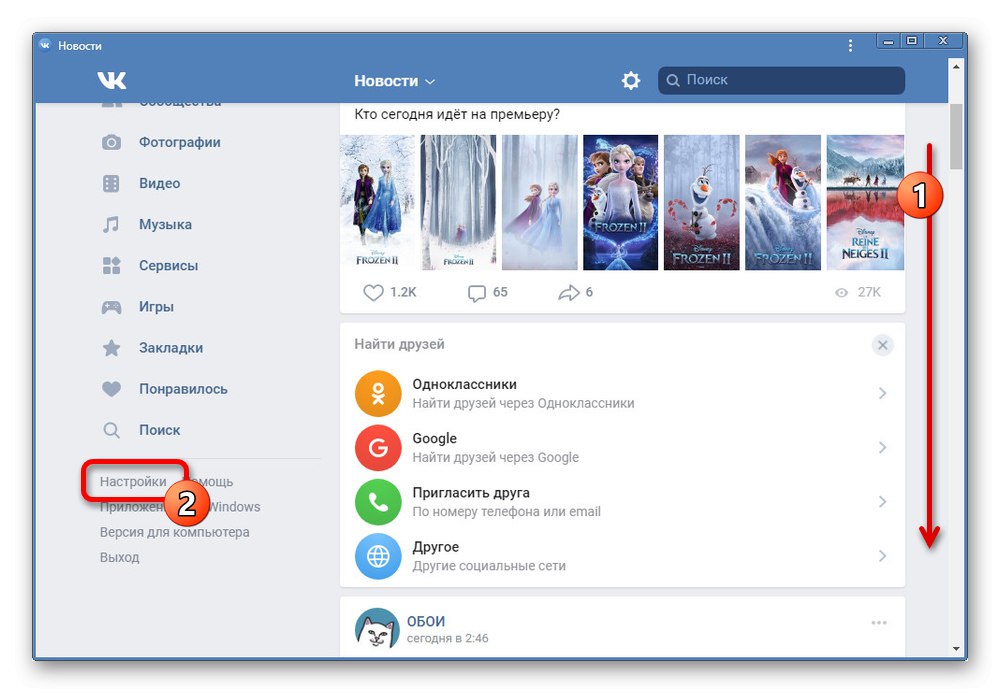The image size is (1000, 693).
Task: Click the gamepad icon beside Игры
Action: [112, 307]
